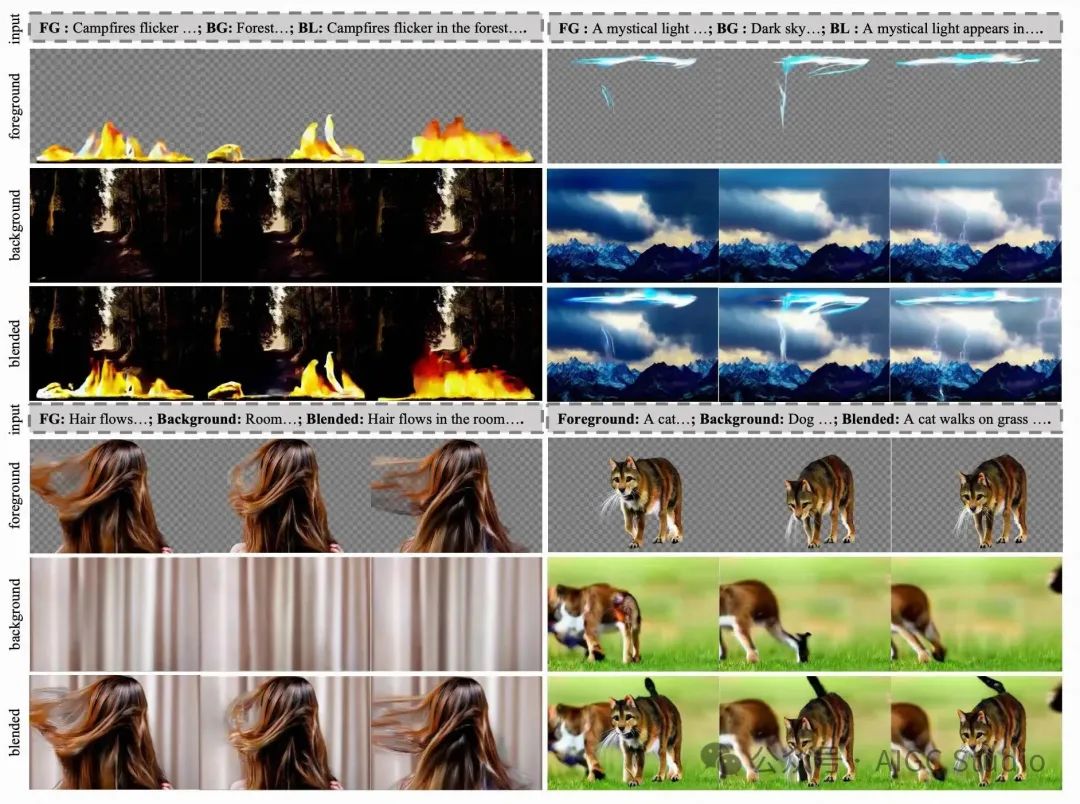Select the dark forest background strip without flames
Image resolution: width=1080 pixels, height=804 pixels.
[x=286, y=225]
